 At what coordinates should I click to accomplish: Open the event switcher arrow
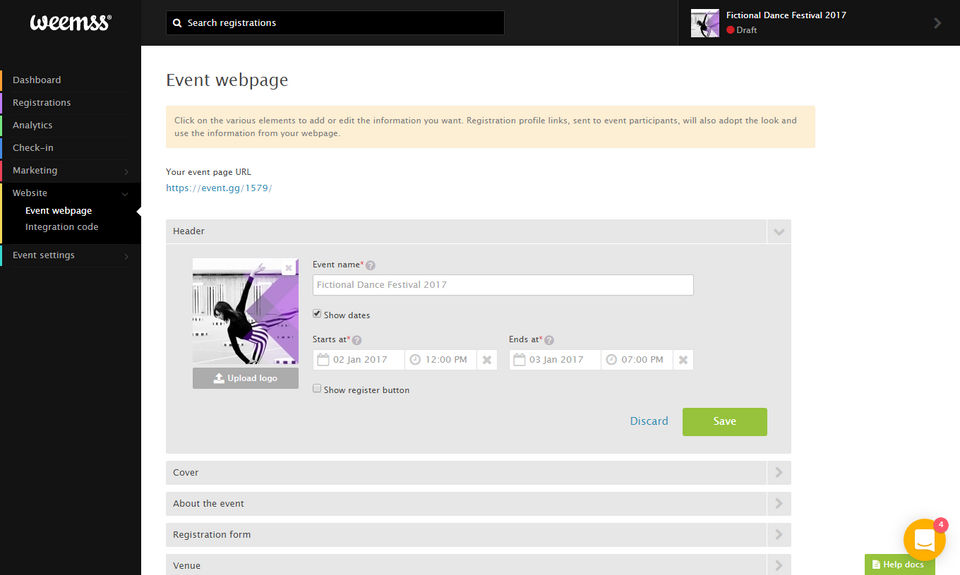(x=937, y=23)
